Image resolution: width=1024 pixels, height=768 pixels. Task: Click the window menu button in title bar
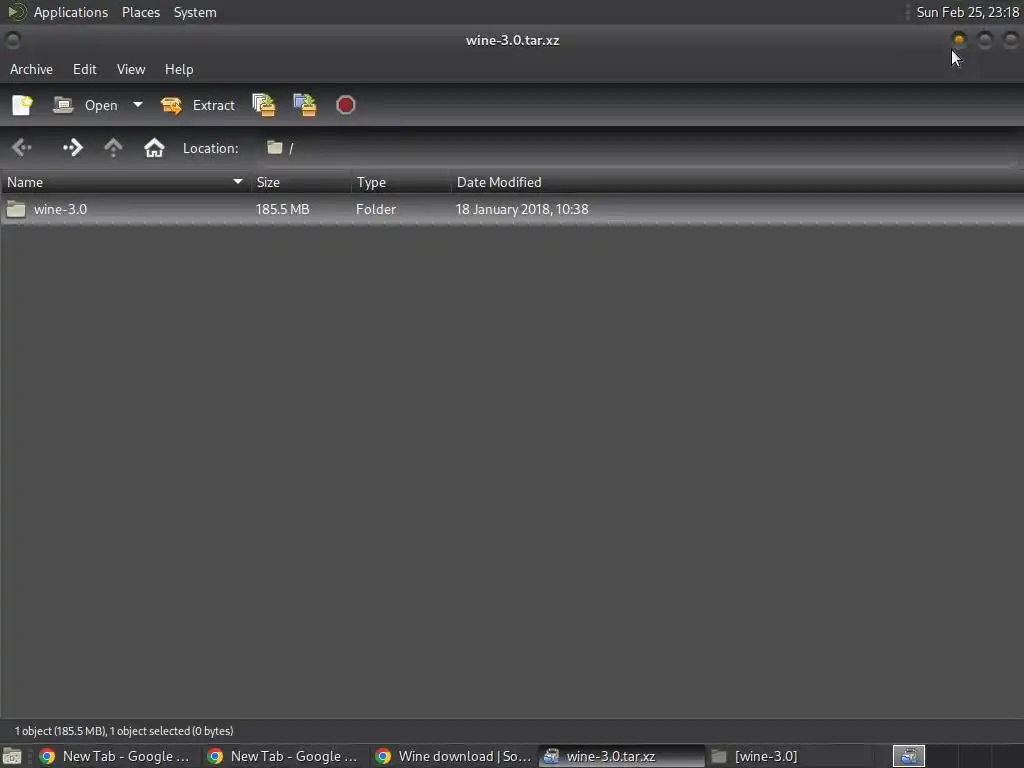coord(12,40)
